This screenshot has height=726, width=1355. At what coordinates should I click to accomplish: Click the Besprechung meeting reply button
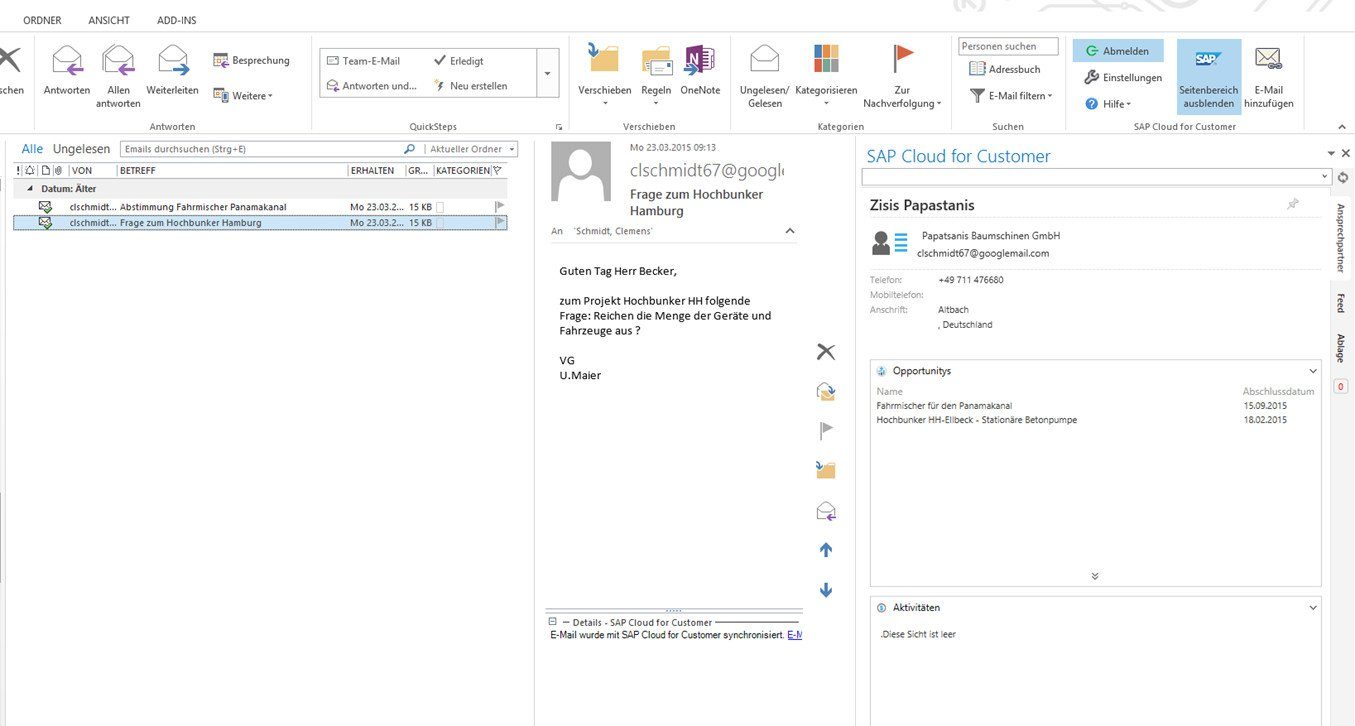click(251, 60)
